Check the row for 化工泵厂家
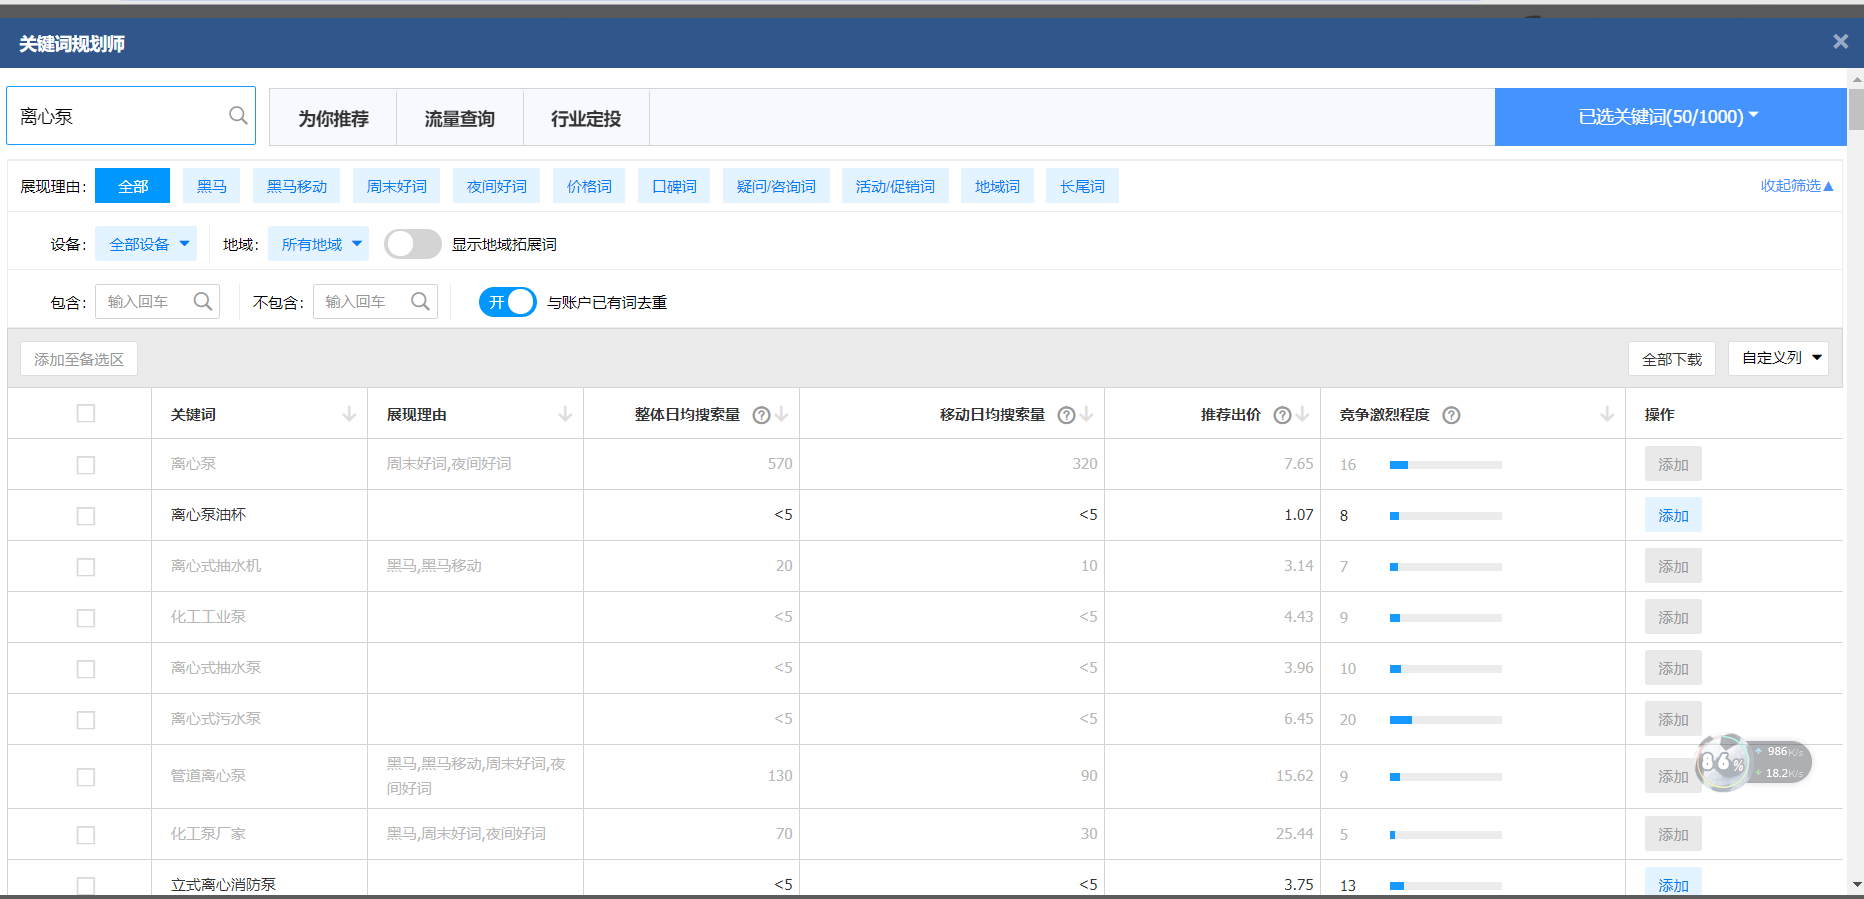This screenshot has height=899, width=1864. pyautogui.click(x=86, y=835)
